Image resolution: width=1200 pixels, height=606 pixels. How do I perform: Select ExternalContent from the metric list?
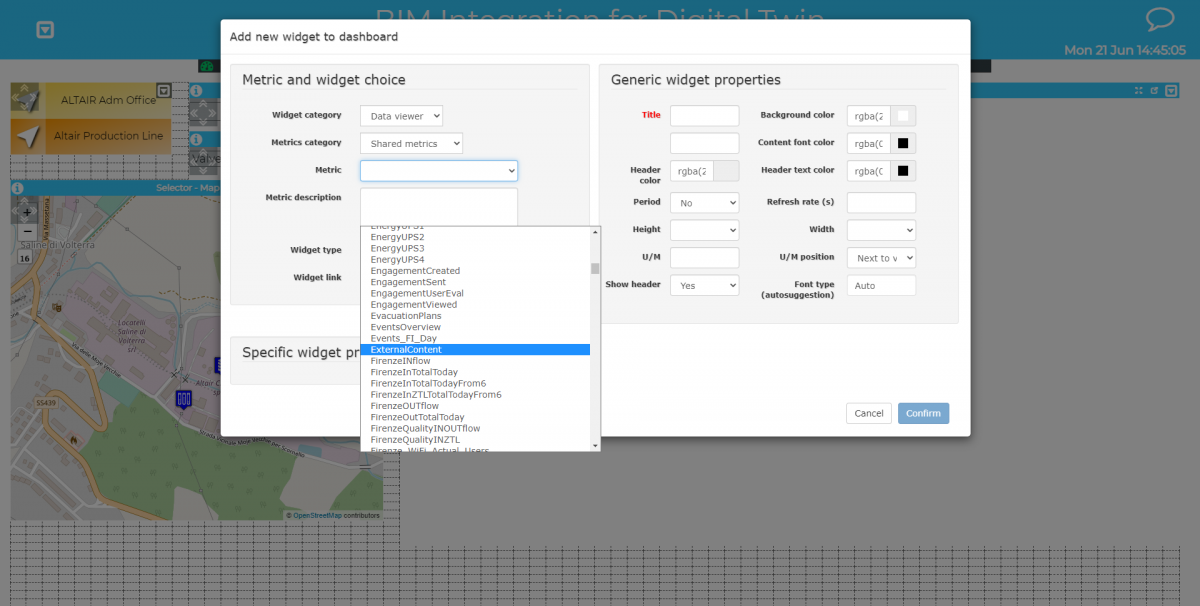[x=406, y=350]
